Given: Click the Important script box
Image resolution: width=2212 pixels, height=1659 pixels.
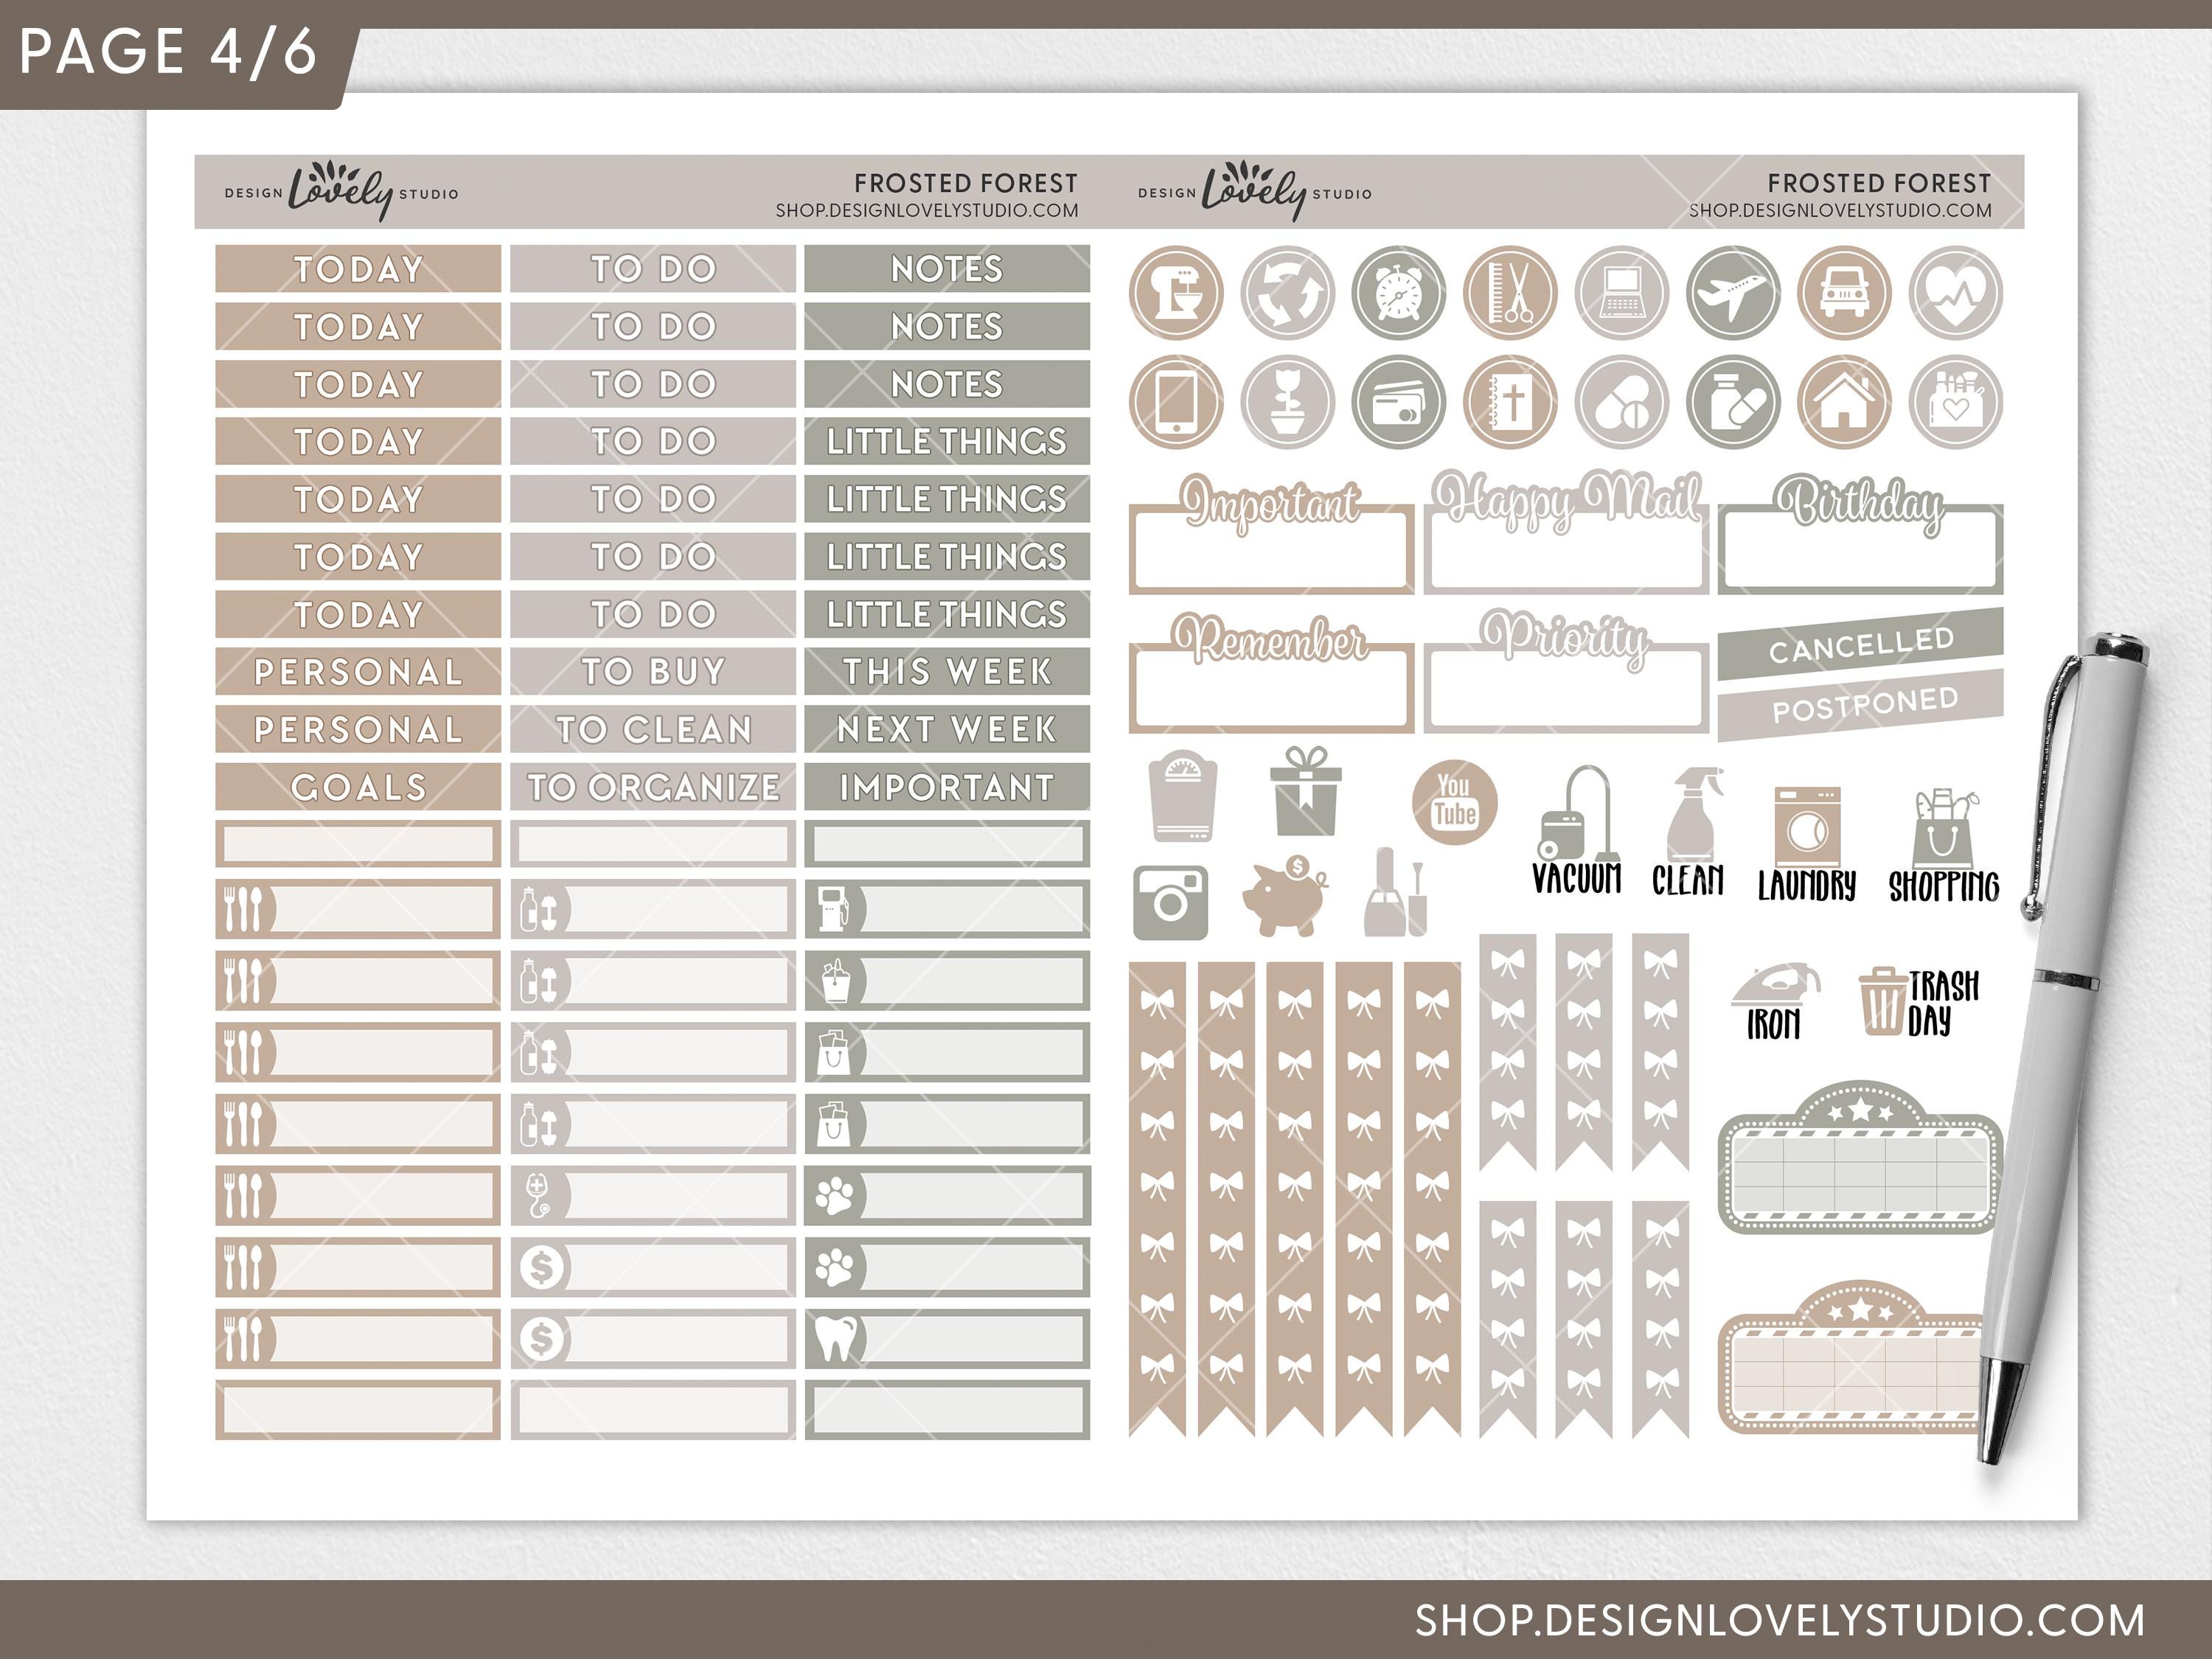Looking at the screenshot, I should click(1271, 534).
